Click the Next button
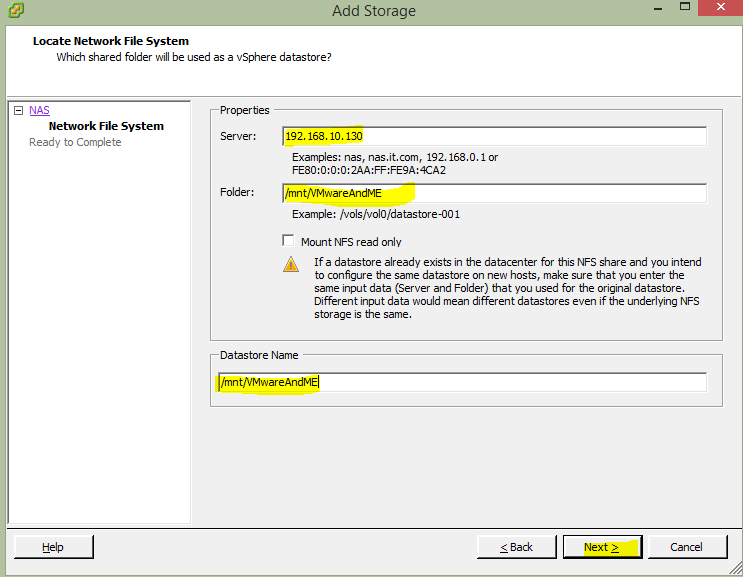This screenshot has height=577, width=743. coord(602,547)
